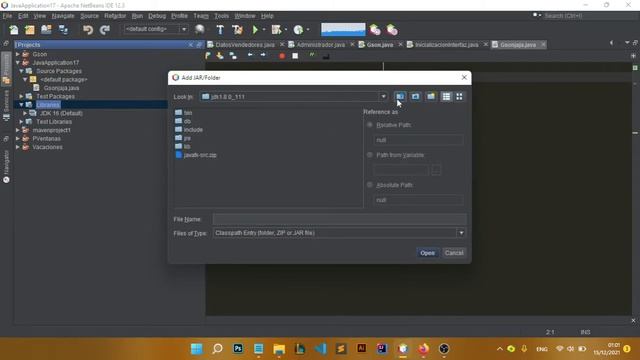This screenshot has width=640, height=360.
Task: Click the globe browser icon in toolbar
Action: click(200, 29)
